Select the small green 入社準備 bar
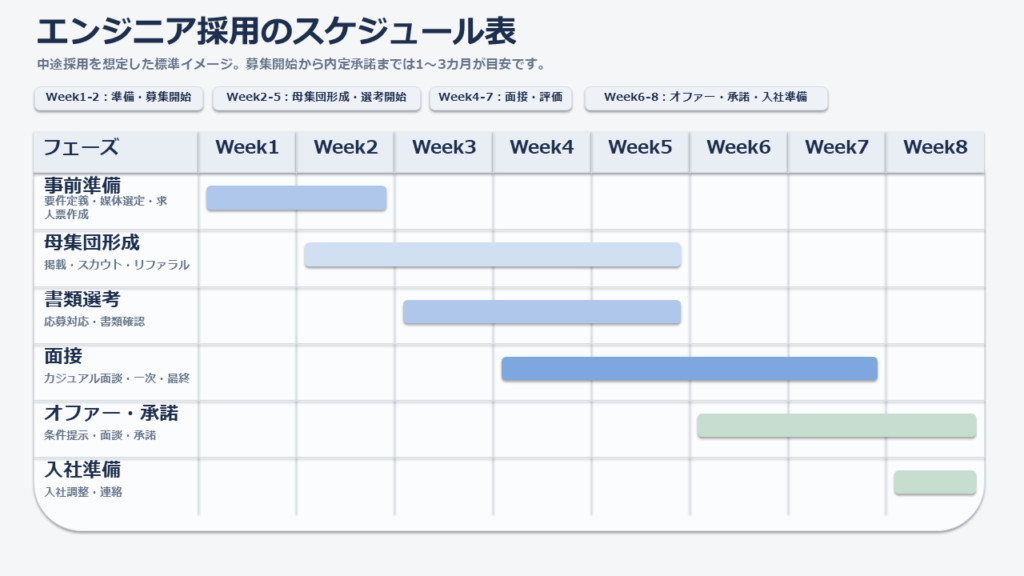The image size is (1024, 576). coord(934,483)
